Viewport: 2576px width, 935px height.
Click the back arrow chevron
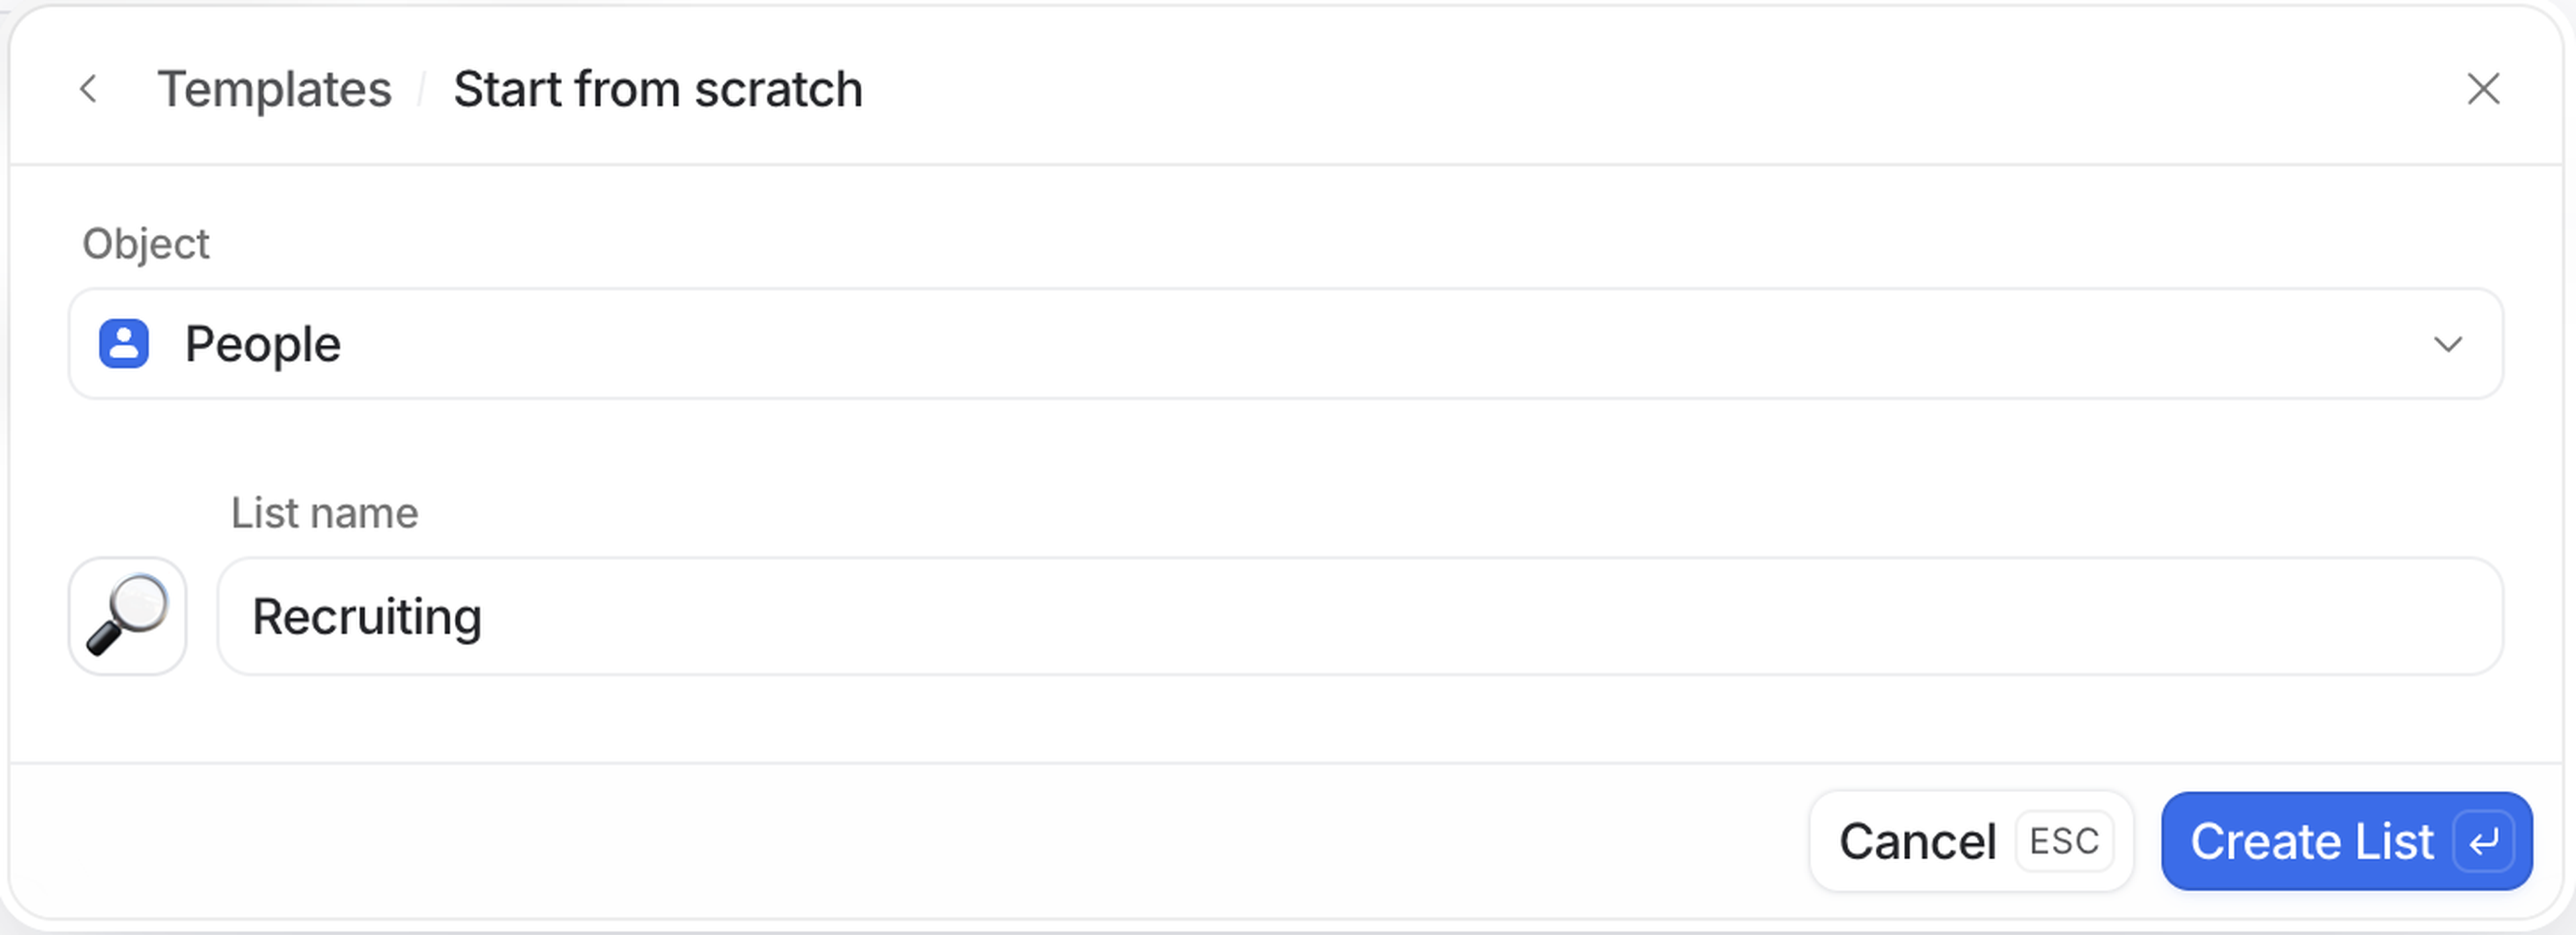[88, 89]
